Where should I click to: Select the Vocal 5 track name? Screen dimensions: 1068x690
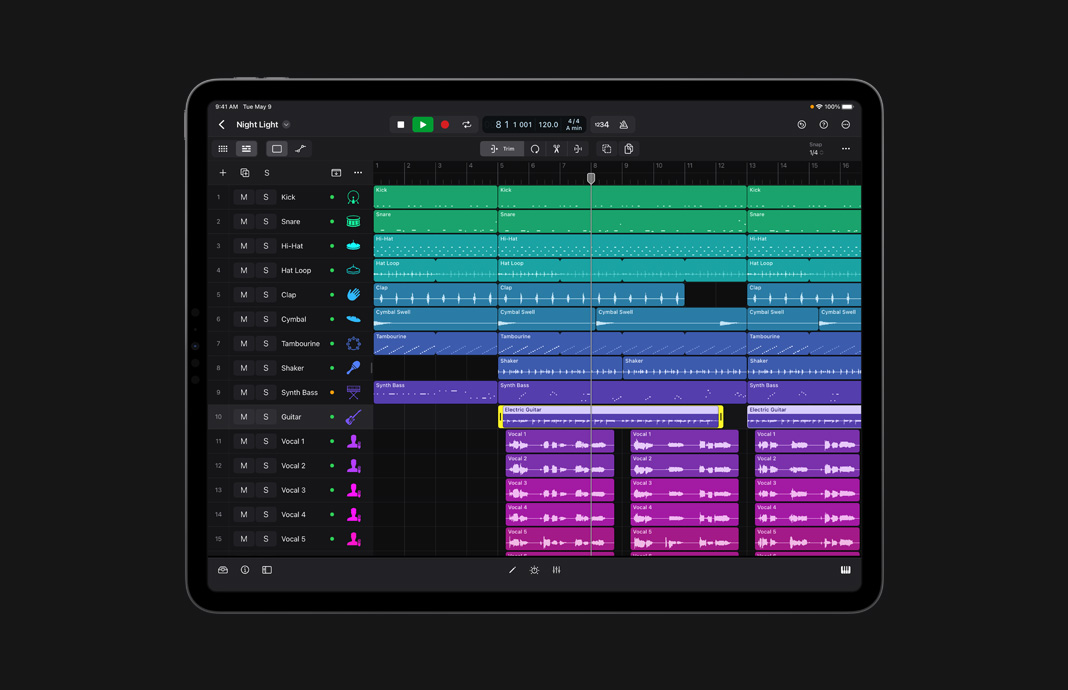pyautogui.click(x=294, y=539)
